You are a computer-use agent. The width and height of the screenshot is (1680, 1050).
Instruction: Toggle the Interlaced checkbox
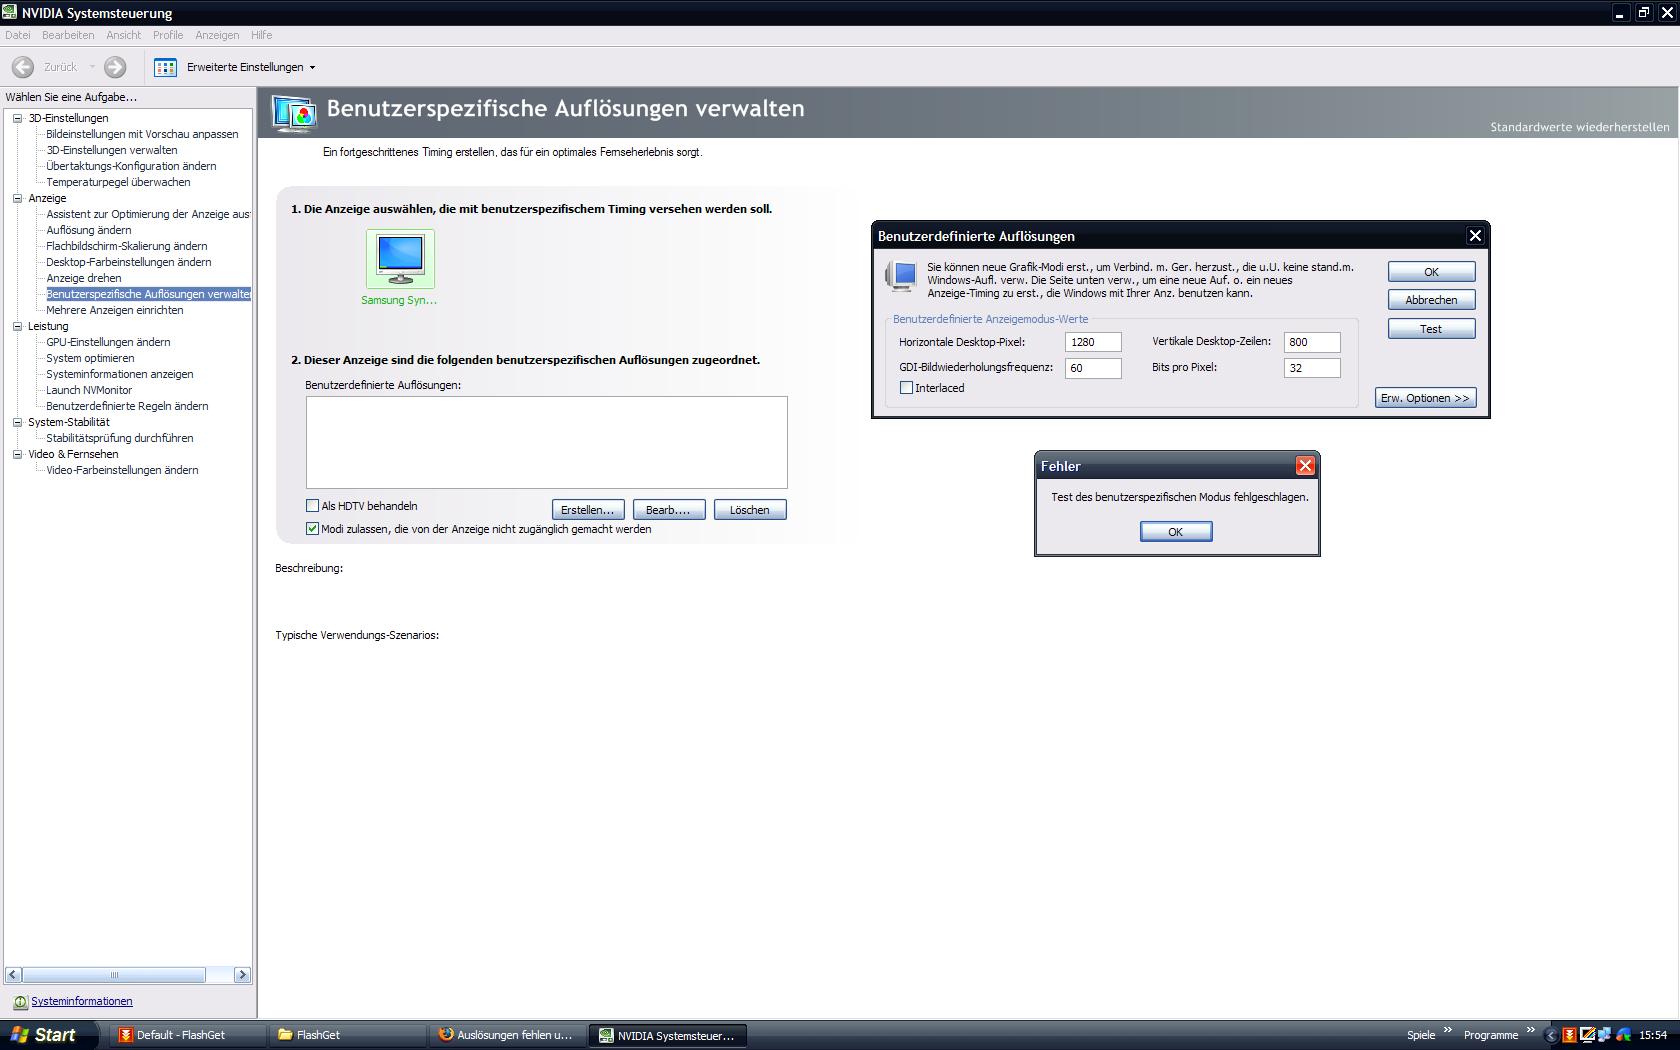tap(906, 388)
